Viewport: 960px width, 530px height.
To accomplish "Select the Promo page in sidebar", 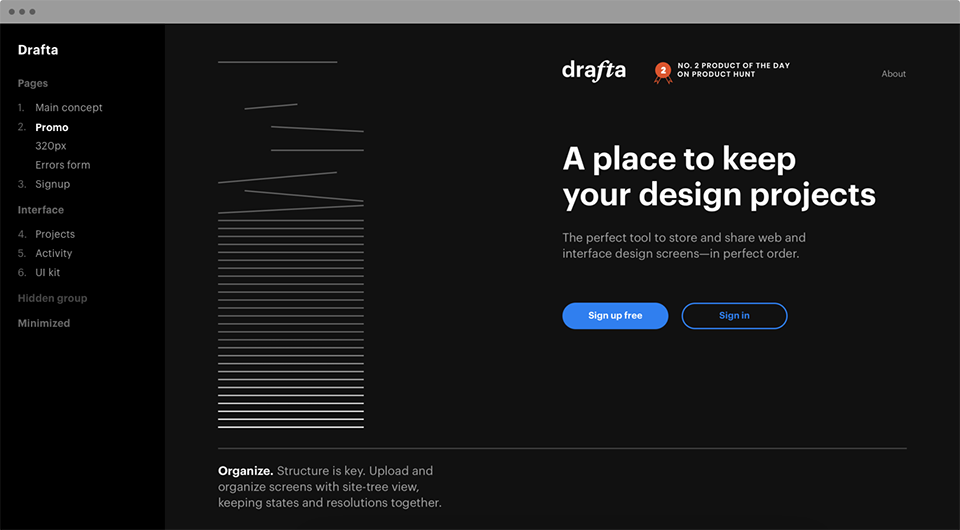I will coord(51,127).
